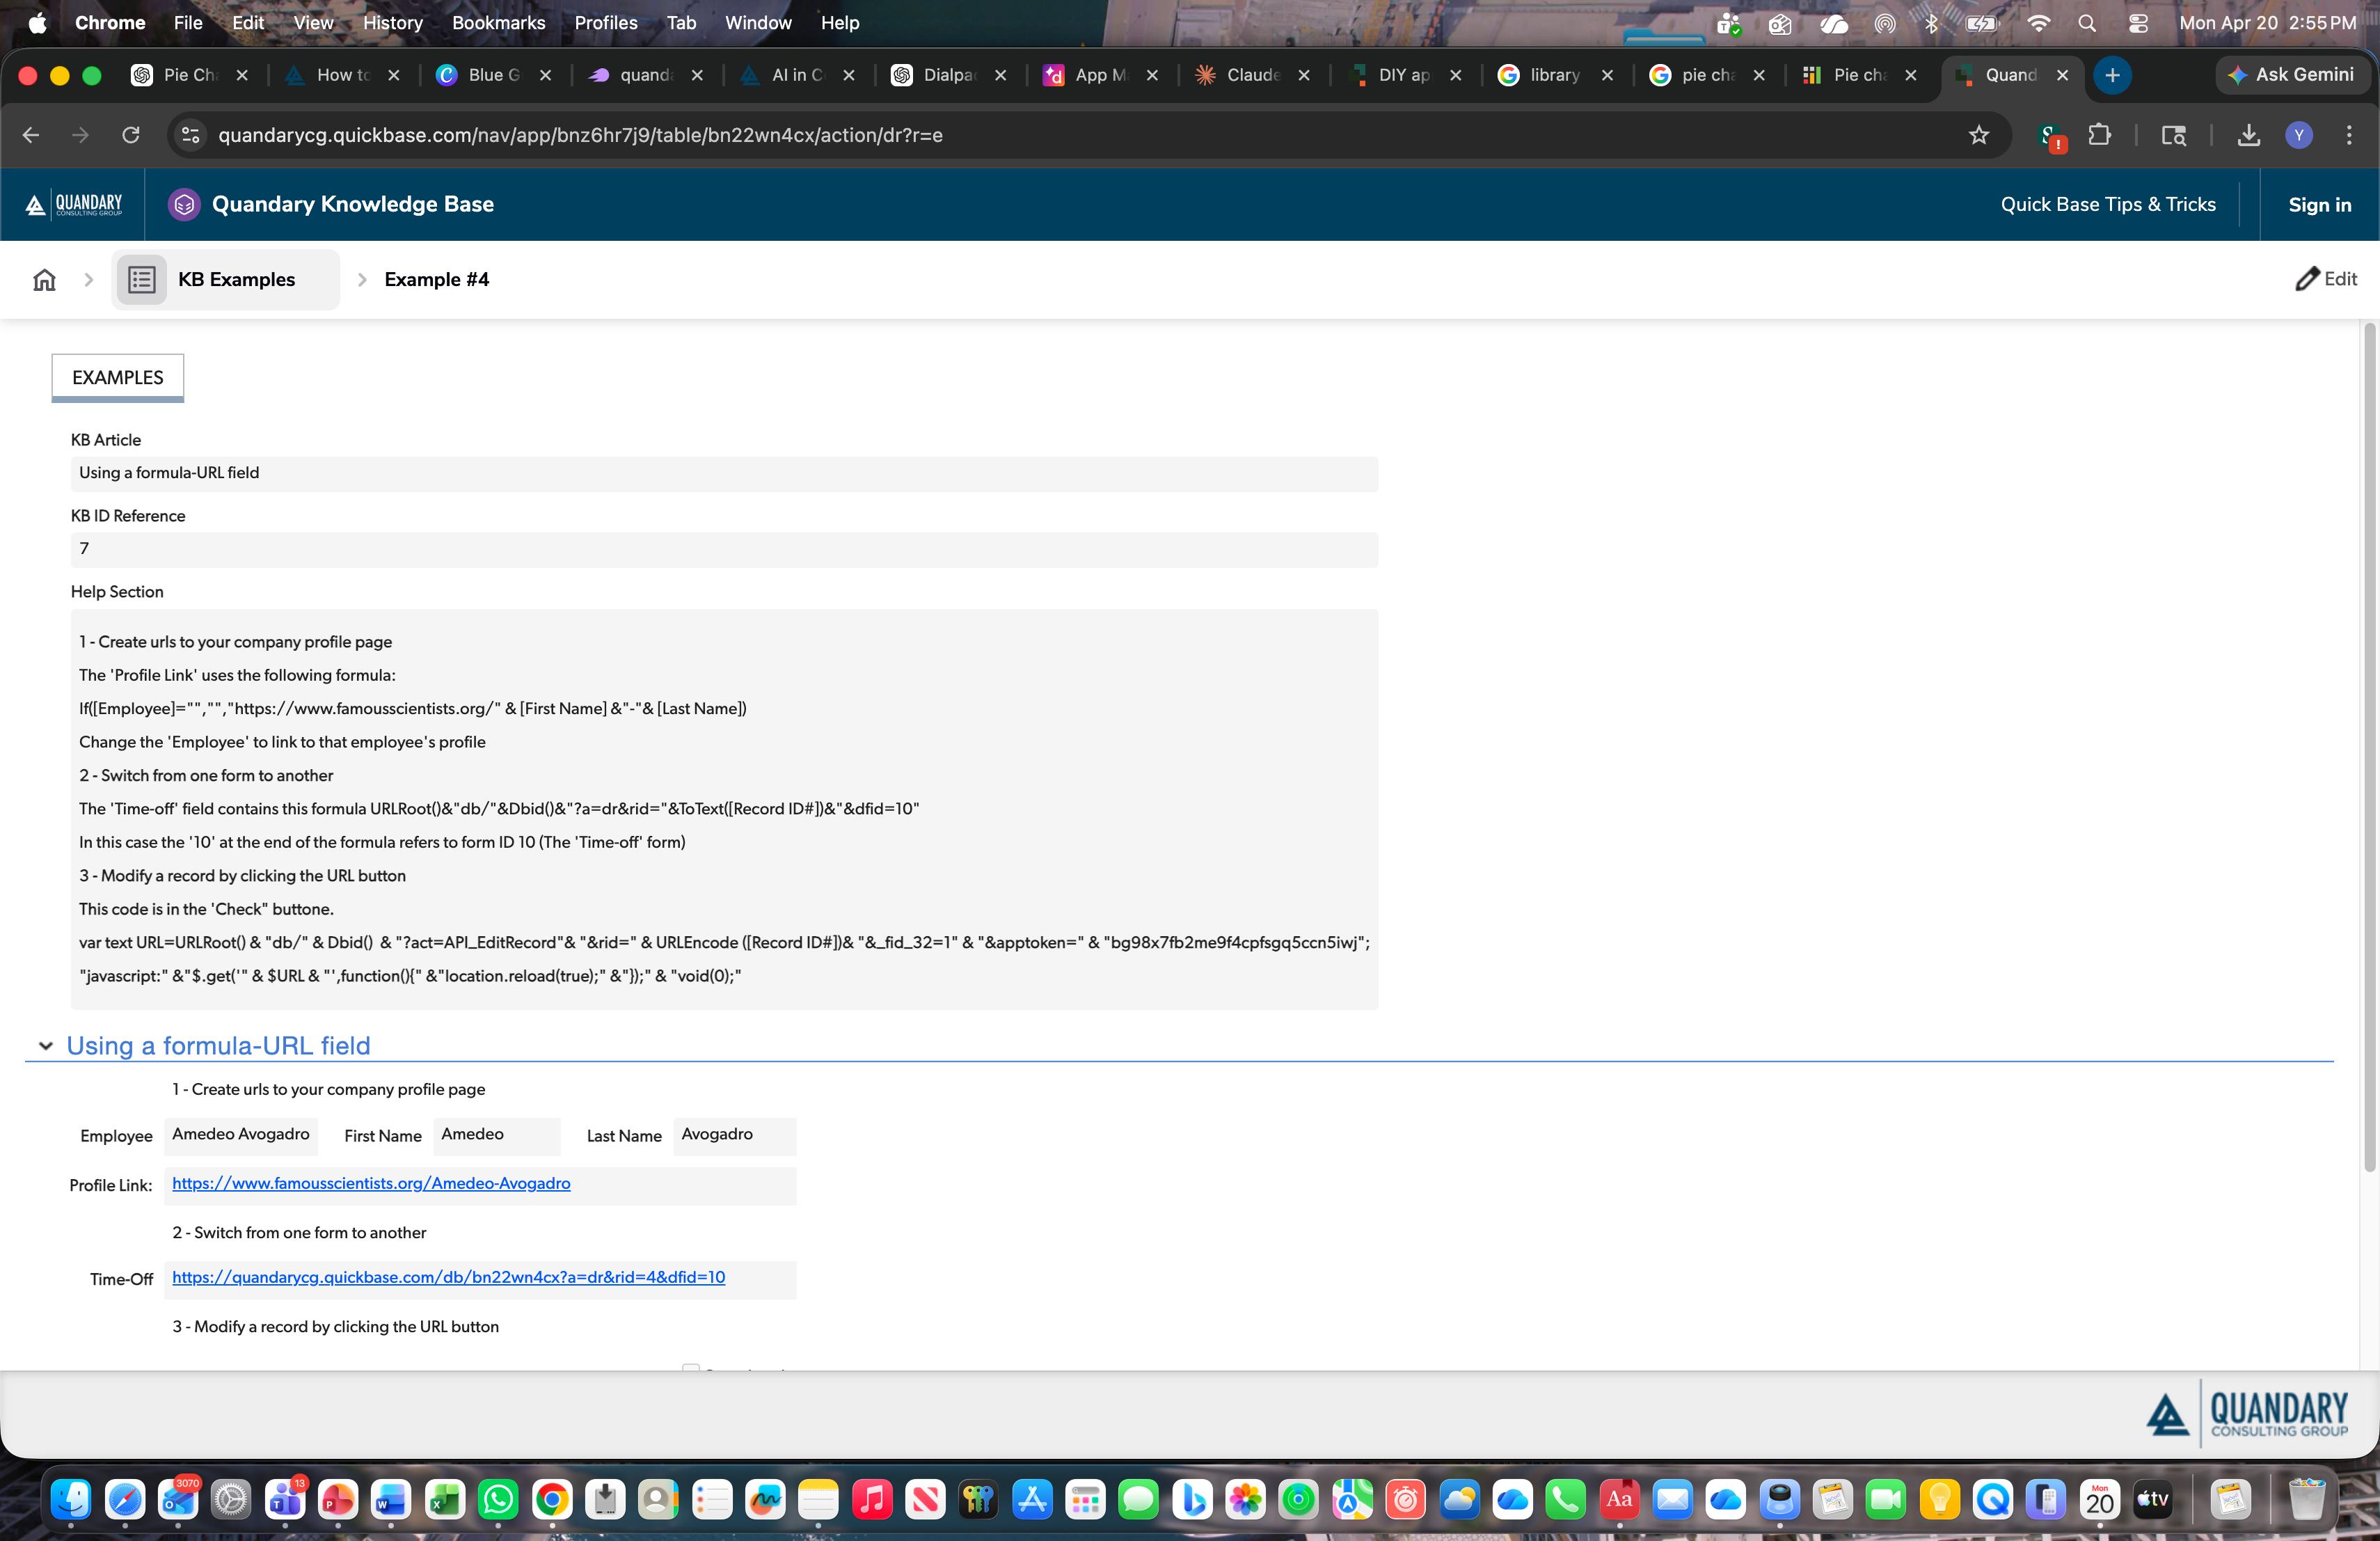This screenshot has height=1541, width=2380.
Task: Open the Chrome profile avatar
Action: coord(2299,135)
